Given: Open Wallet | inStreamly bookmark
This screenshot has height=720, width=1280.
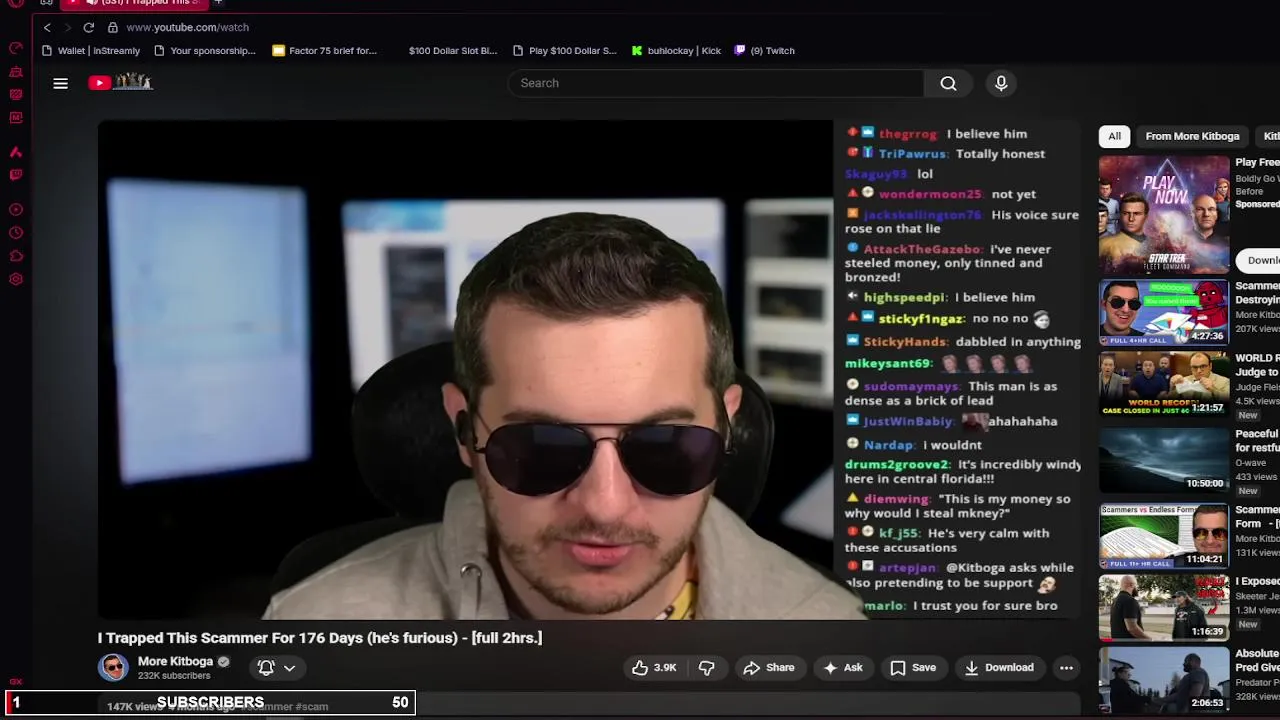Looking at the screenshot, I should click(x=91, y=50).
